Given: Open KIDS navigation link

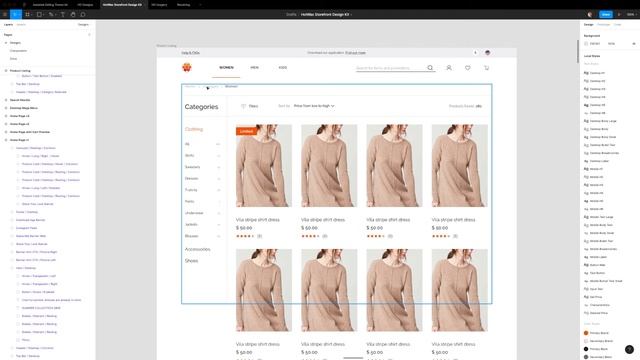Looking at the screenshot, I should 283,67.
